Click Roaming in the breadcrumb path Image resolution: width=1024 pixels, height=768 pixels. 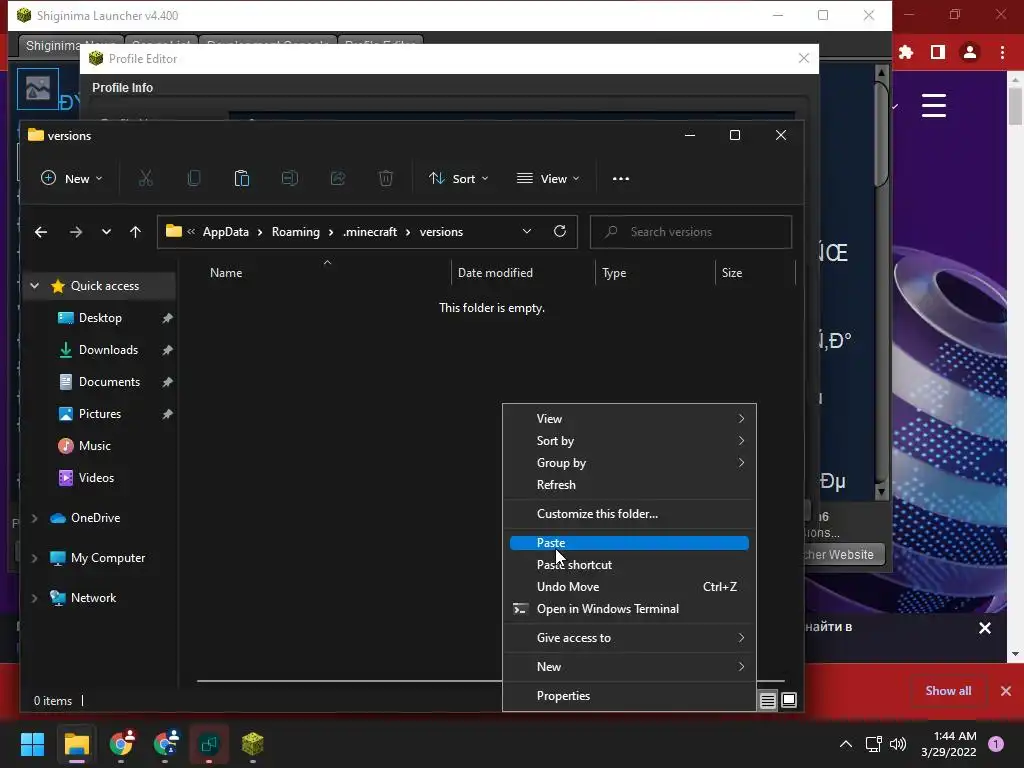click(296, 232)
